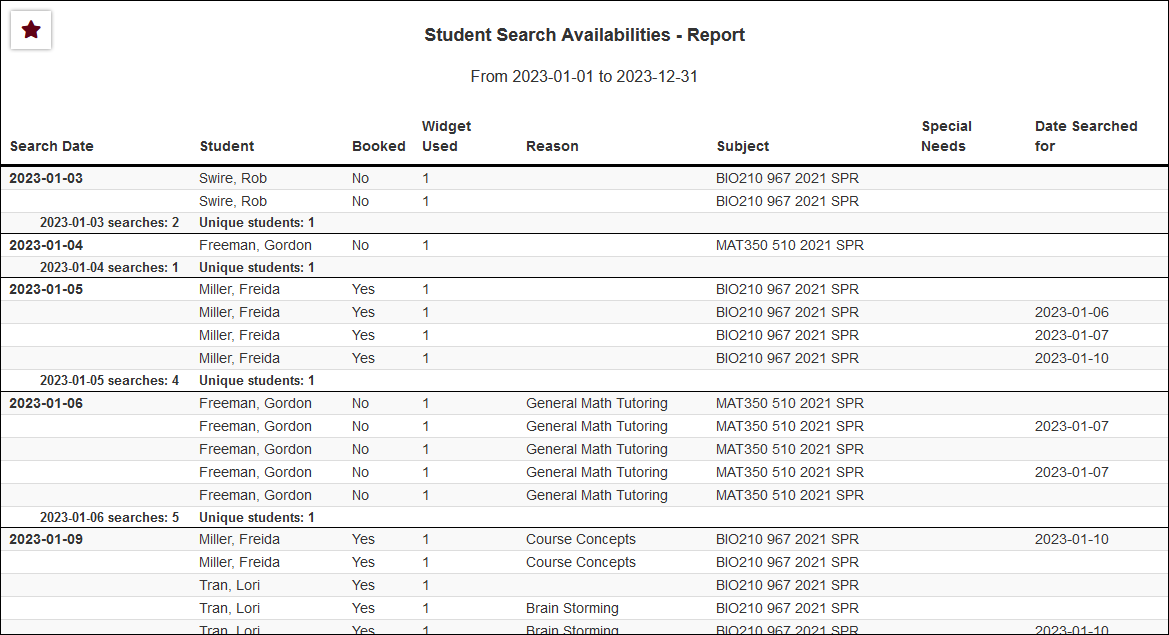Click the "2023-01-03 searches: 2" summary row
1169x635 pixels.
(x=109, y=222)
